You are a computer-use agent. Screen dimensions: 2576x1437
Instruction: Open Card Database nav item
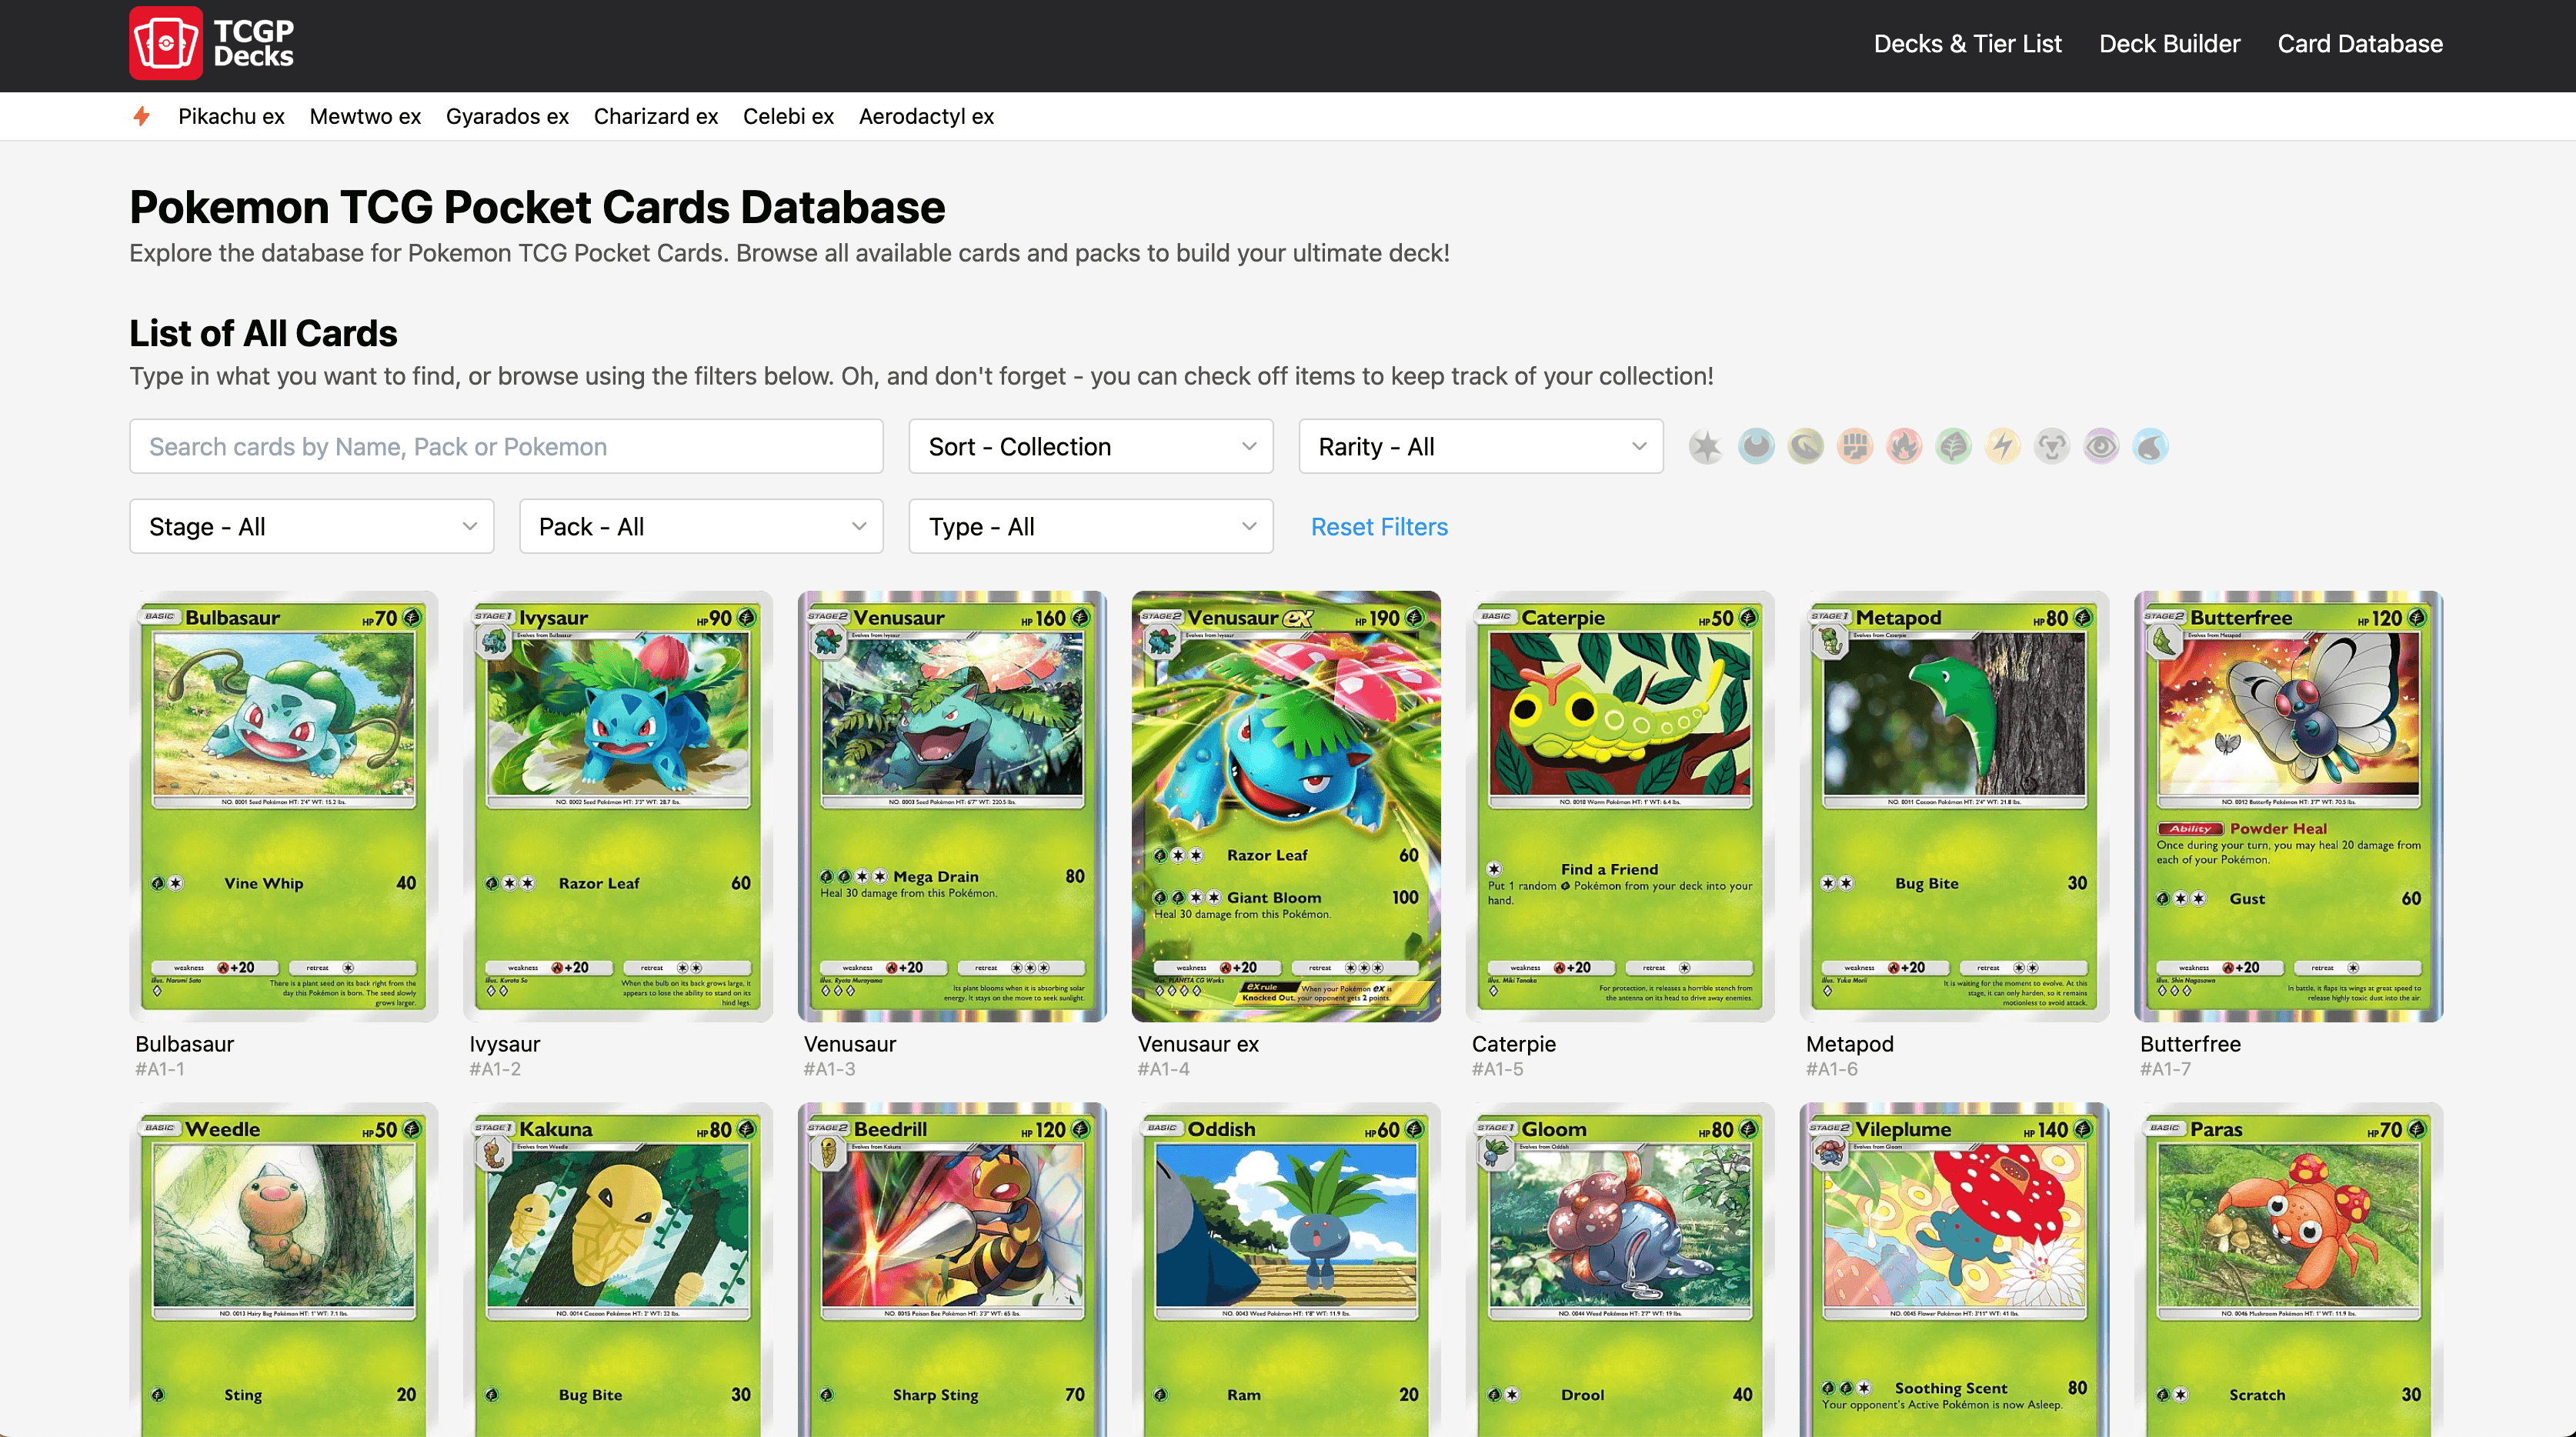(x=2360, y=44)
